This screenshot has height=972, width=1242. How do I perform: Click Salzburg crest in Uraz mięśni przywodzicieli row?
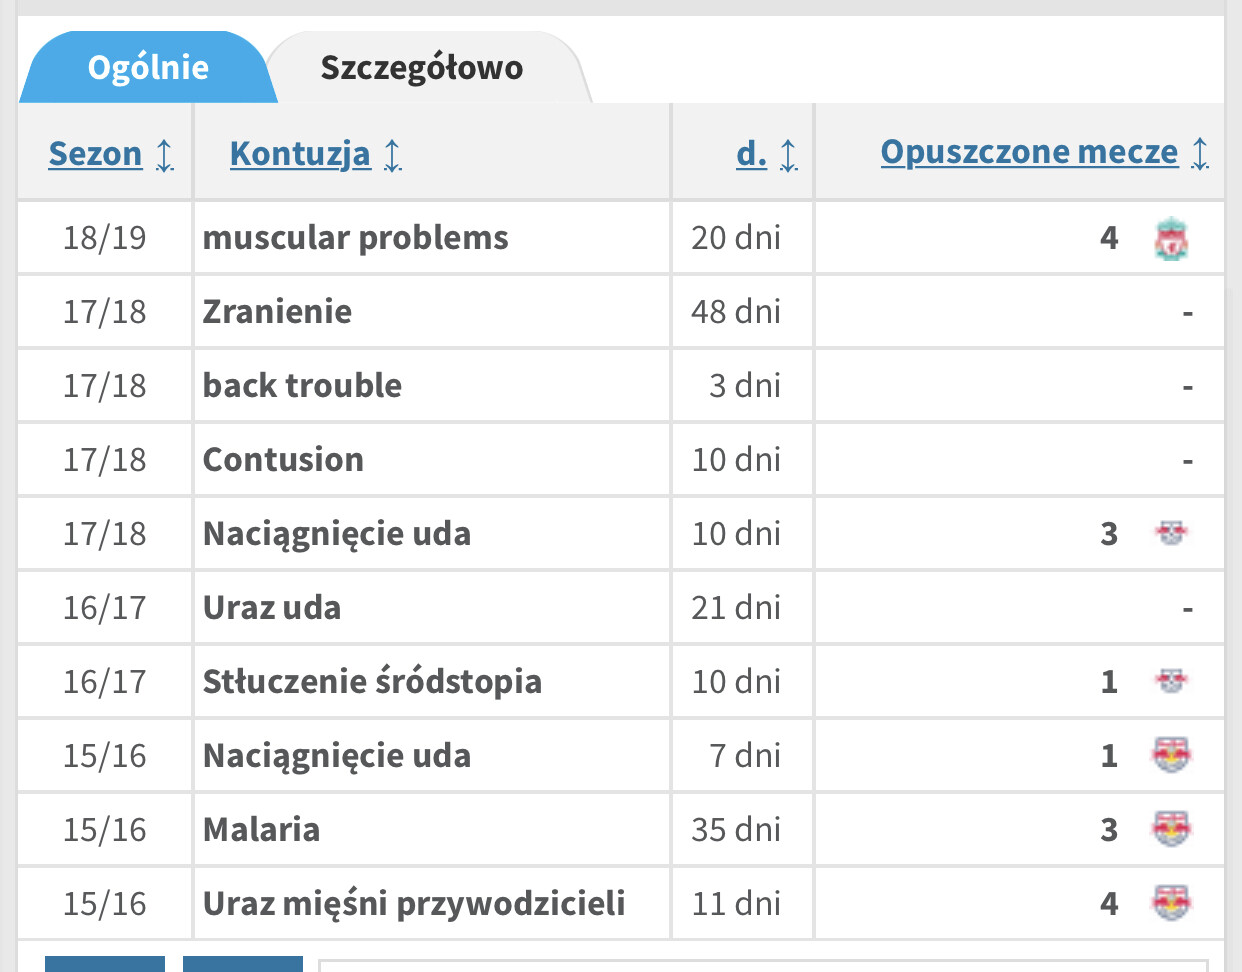tap(1171, 903)
